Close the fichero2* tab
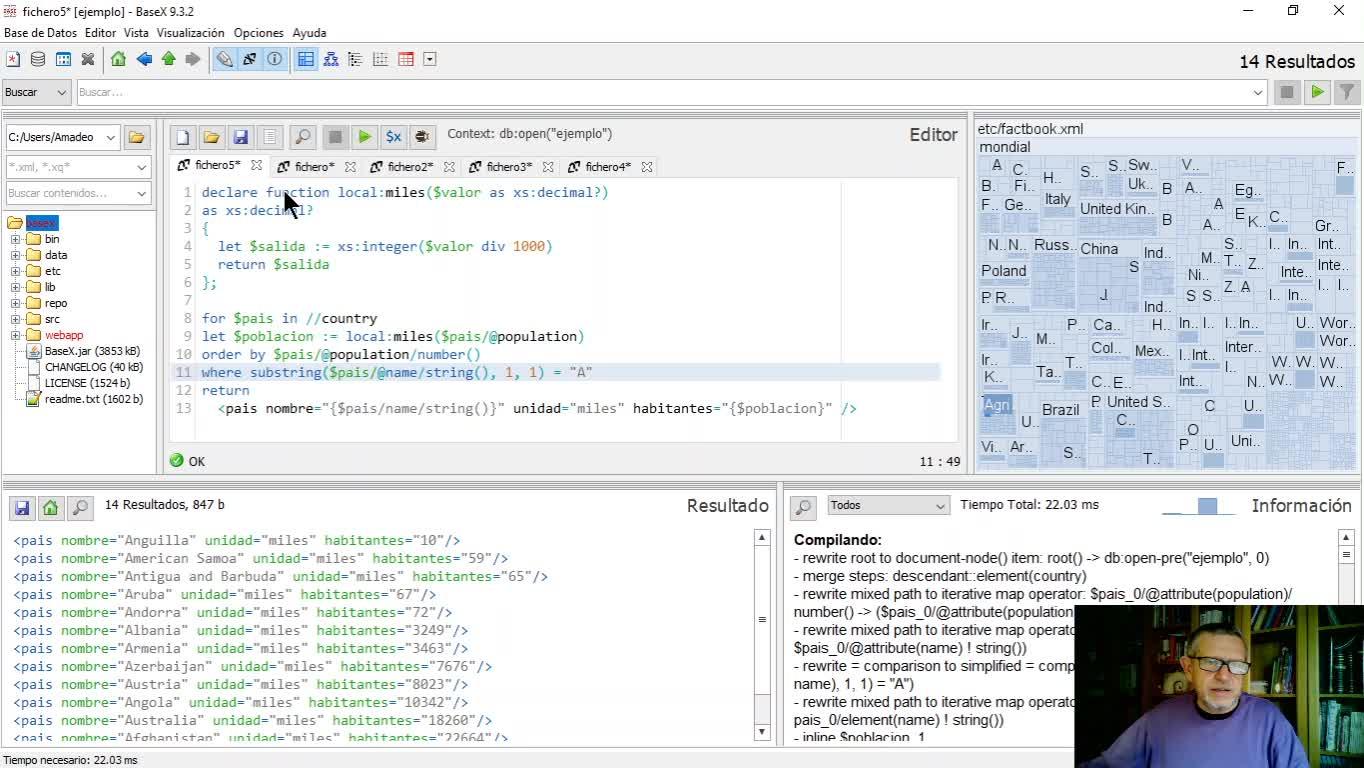1364x768 pixels. click(x=449, y=167)
